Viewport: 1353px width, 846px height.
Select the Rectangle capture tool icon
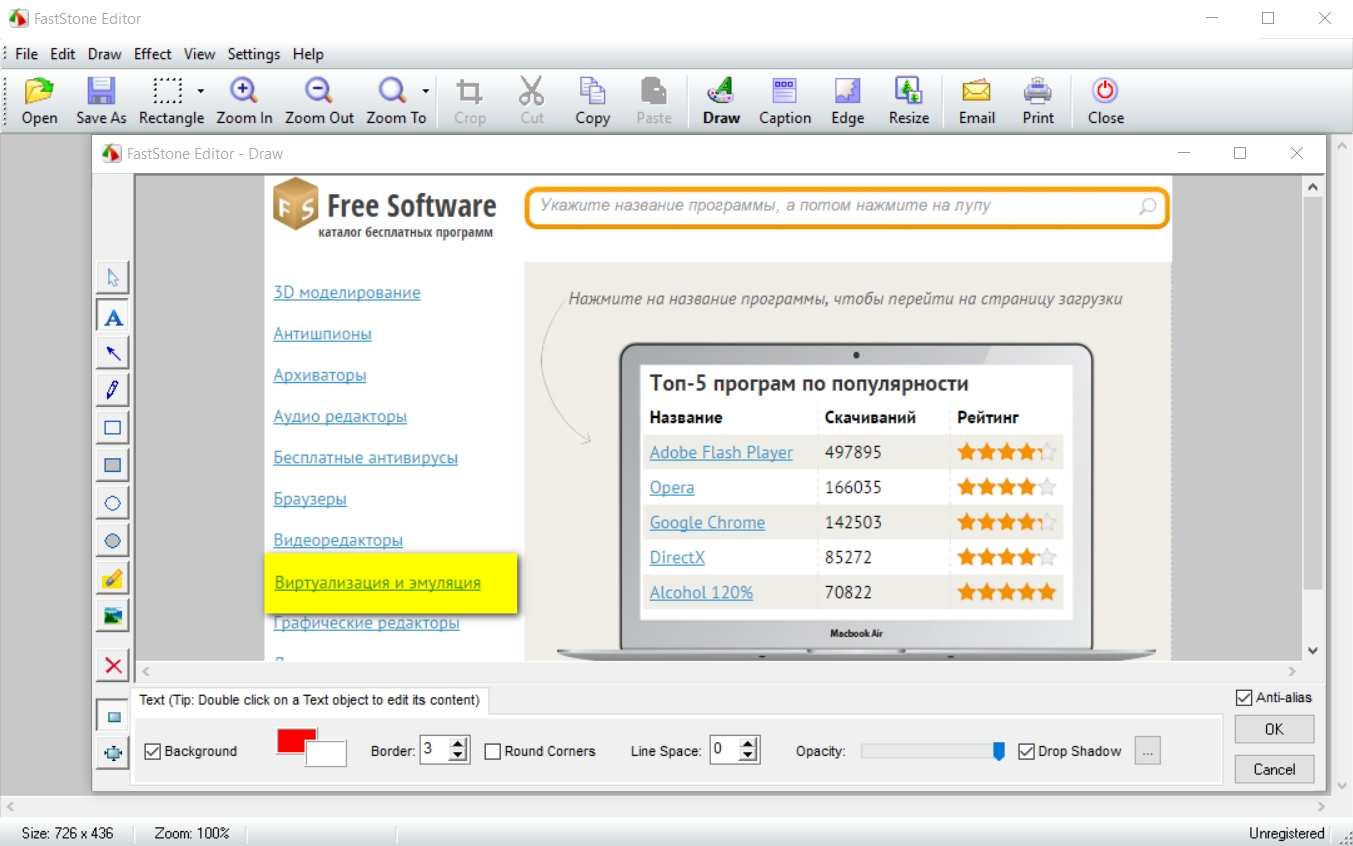[x=167, y=91]
